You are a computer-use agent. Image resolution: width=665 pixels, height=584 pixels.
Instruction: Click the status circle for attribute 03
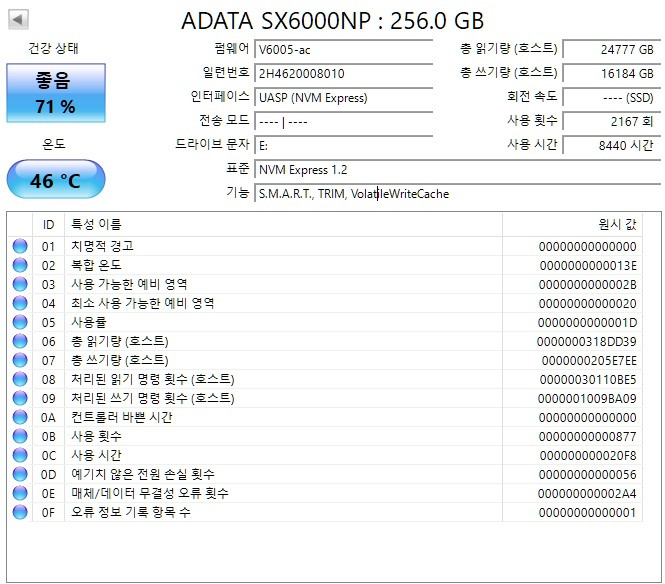tap(20, 284)
